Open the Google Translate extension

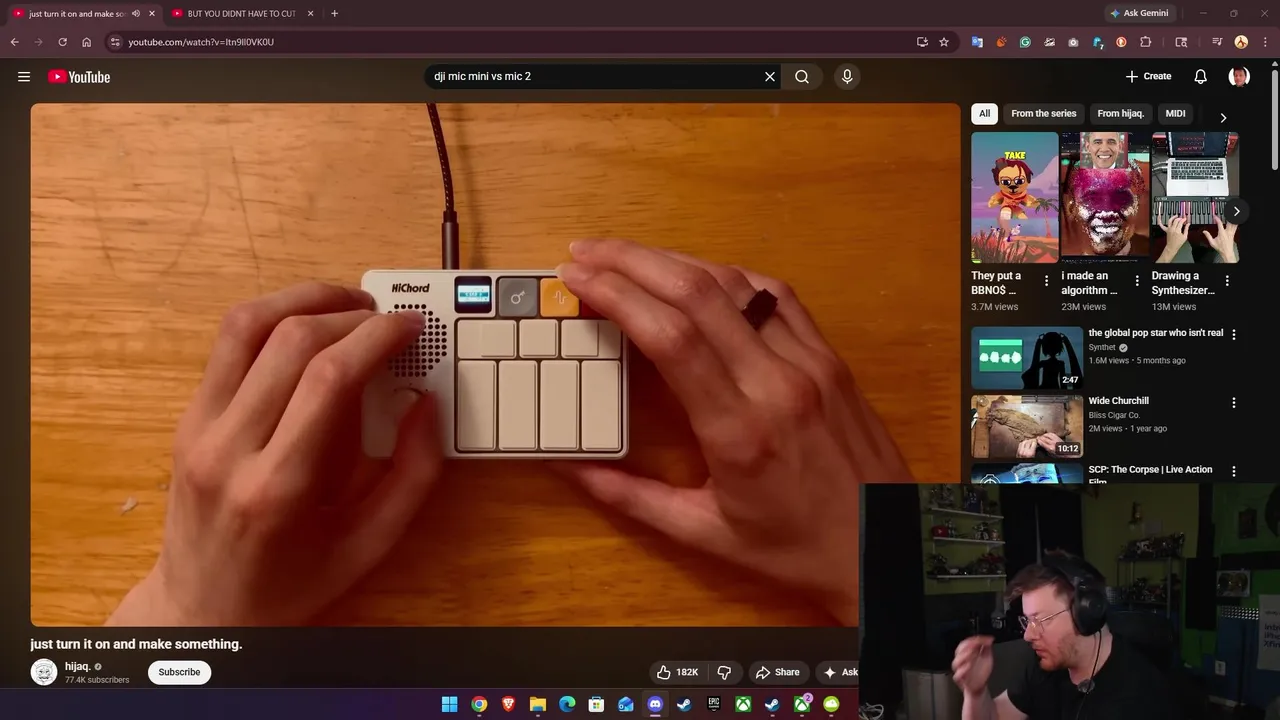(977, 42)
